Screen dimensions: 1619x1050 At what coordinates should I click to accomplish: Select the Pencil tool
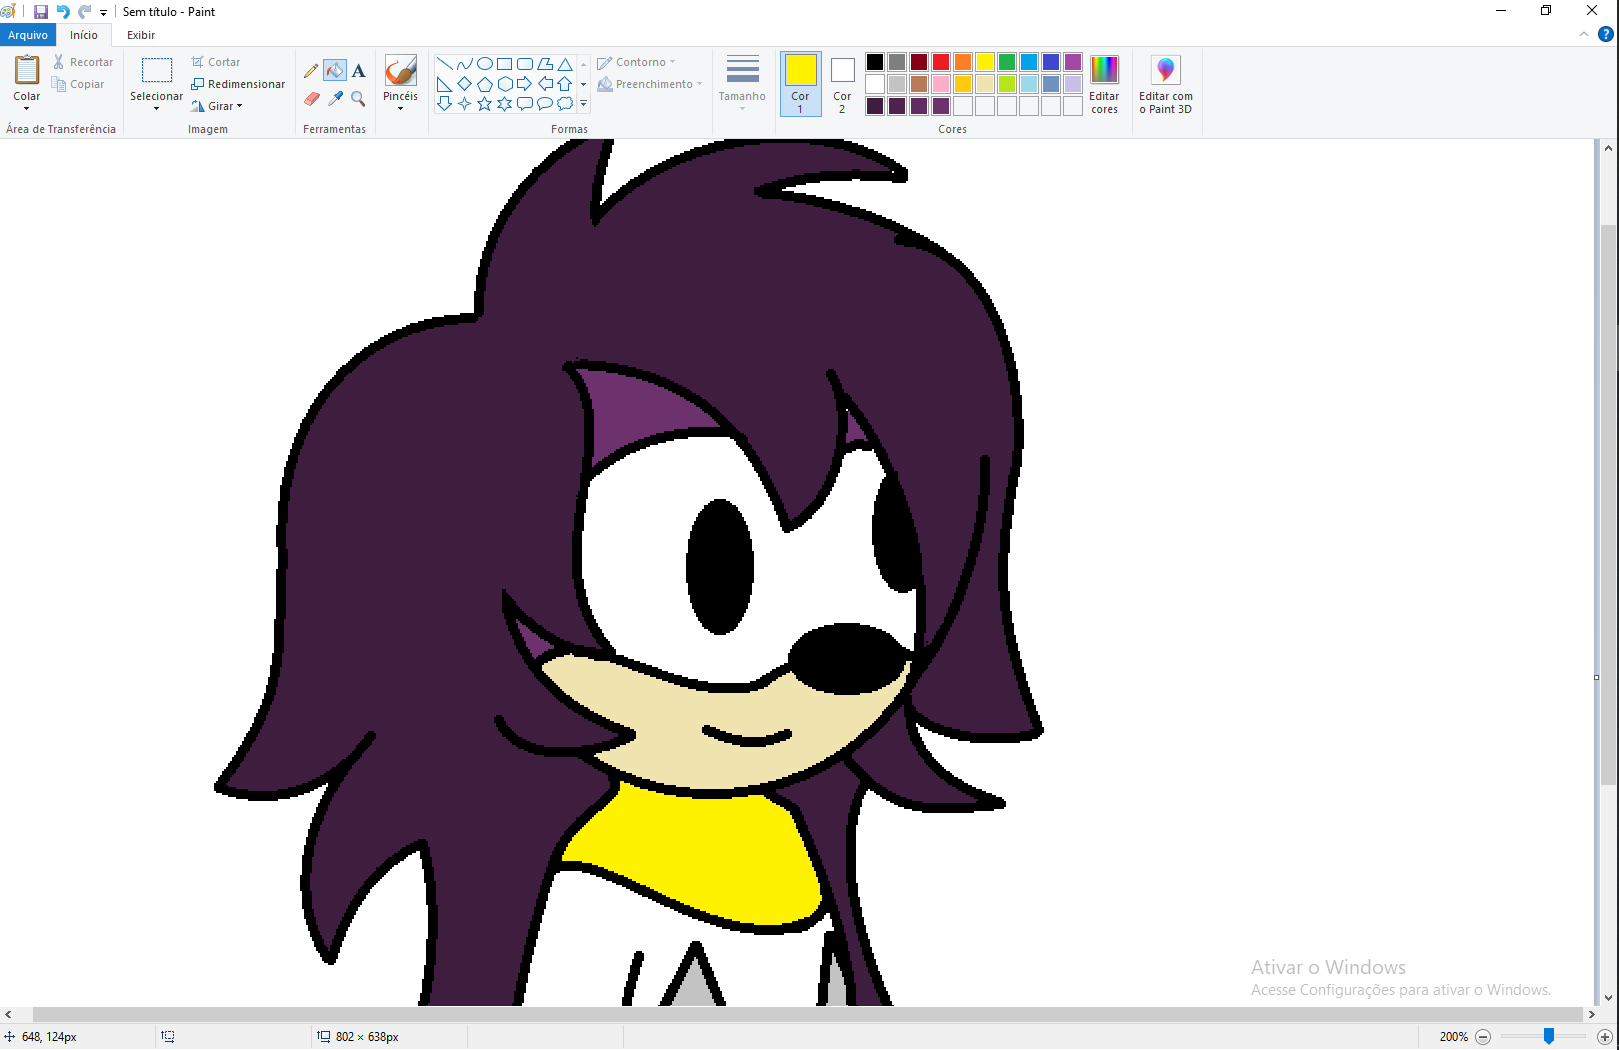point(311,71)
